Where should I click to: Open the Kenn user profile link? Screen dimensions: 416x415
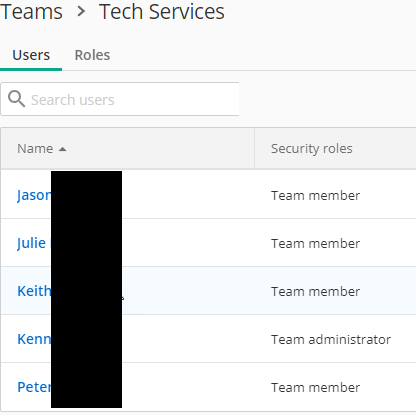click(34, 339)
